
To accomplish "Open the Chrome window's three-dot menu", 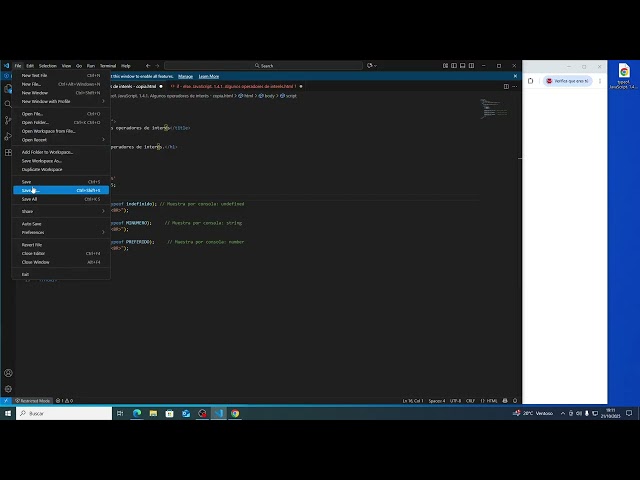I will coord(600,81).
